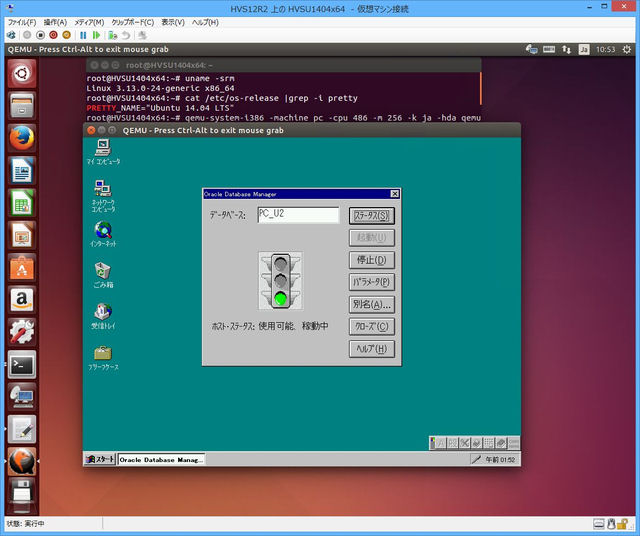
Task: Click the checkpoint icon in Hyper-V toolbar
Action: (113, 36)
